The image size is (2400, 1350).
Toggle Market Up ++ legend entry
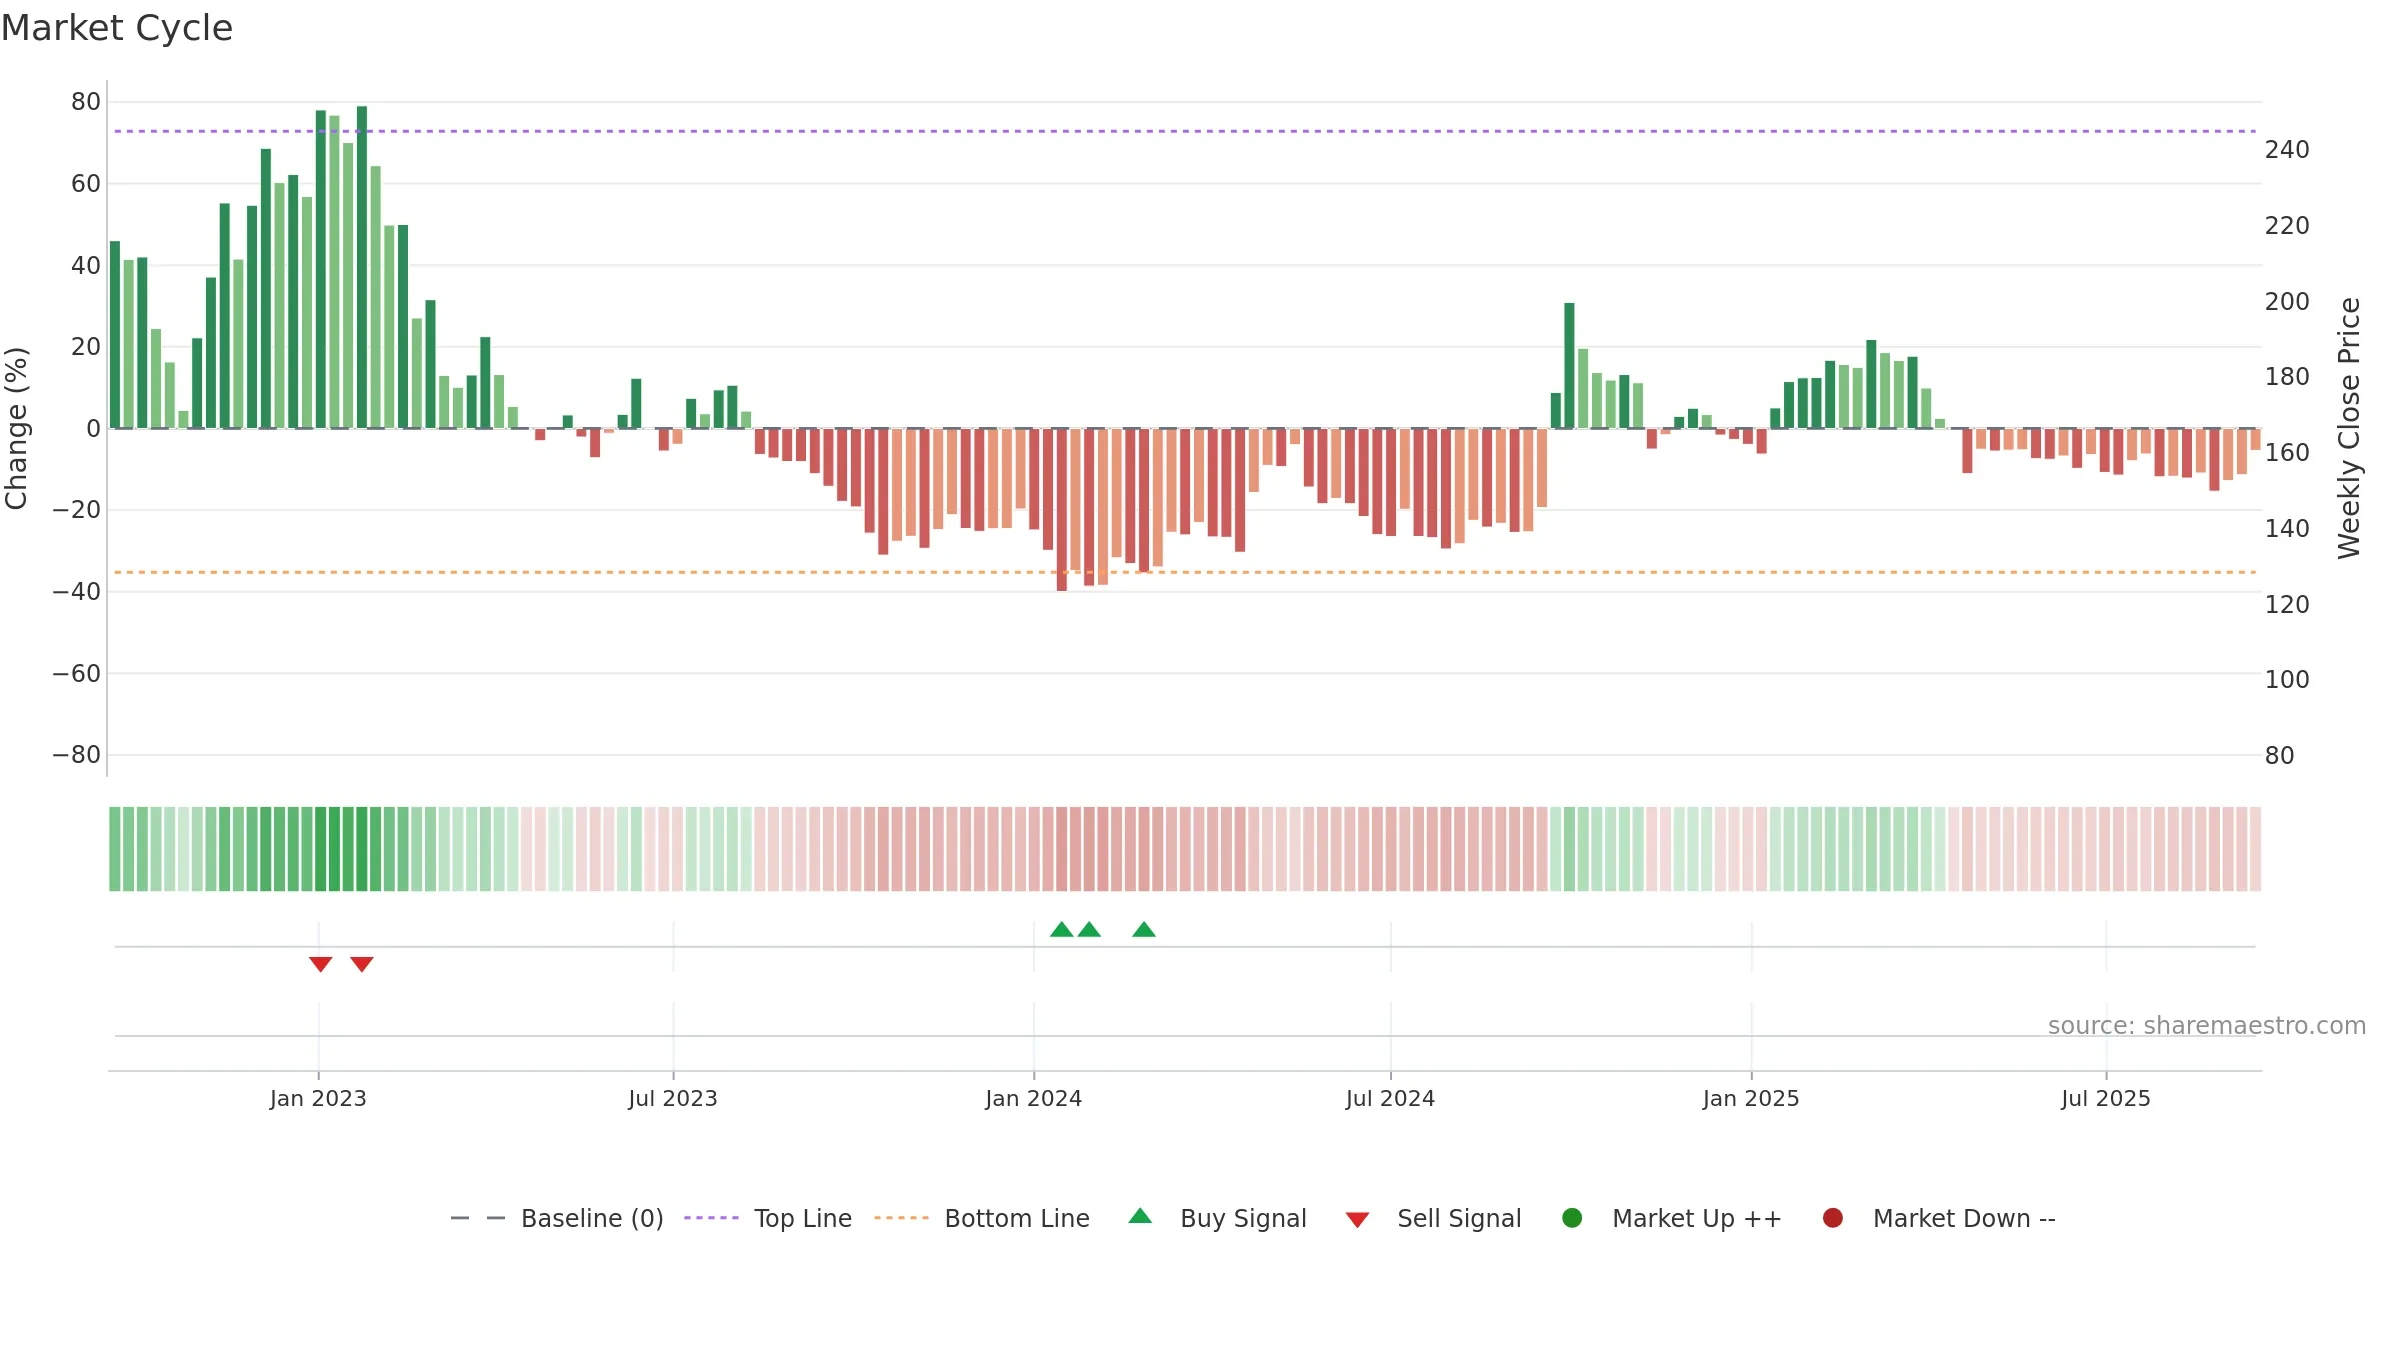1672,1218
